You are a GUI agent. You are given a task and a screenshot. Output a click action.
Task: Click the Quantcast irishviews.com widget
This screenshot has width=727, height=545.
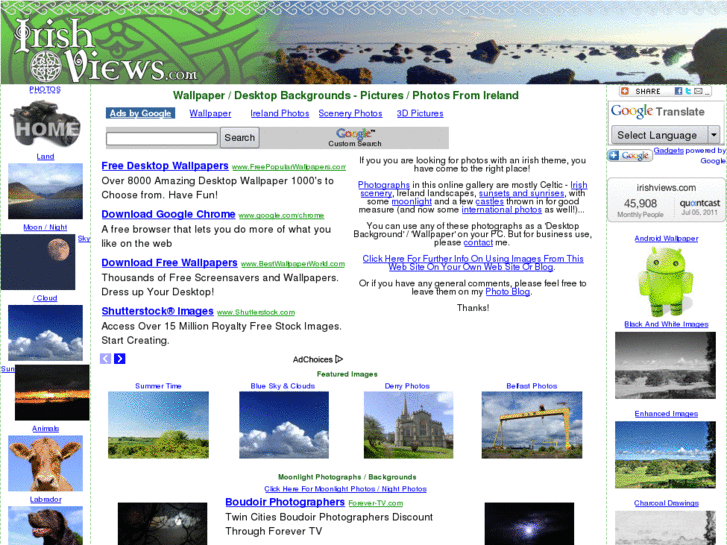(666, 200)
